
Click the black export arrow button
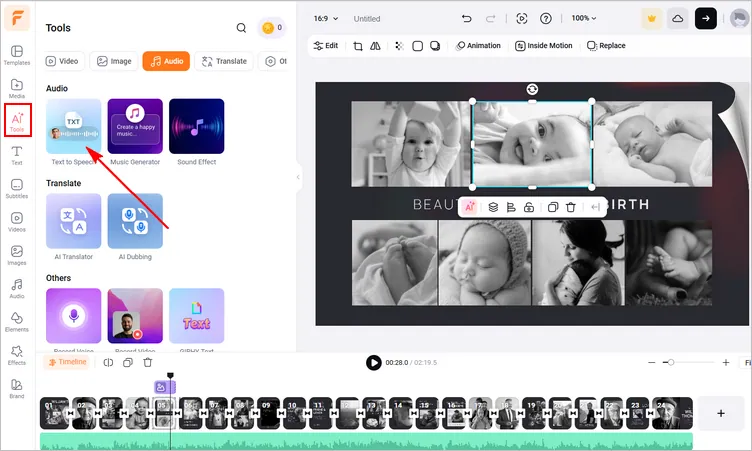[705, 19]
